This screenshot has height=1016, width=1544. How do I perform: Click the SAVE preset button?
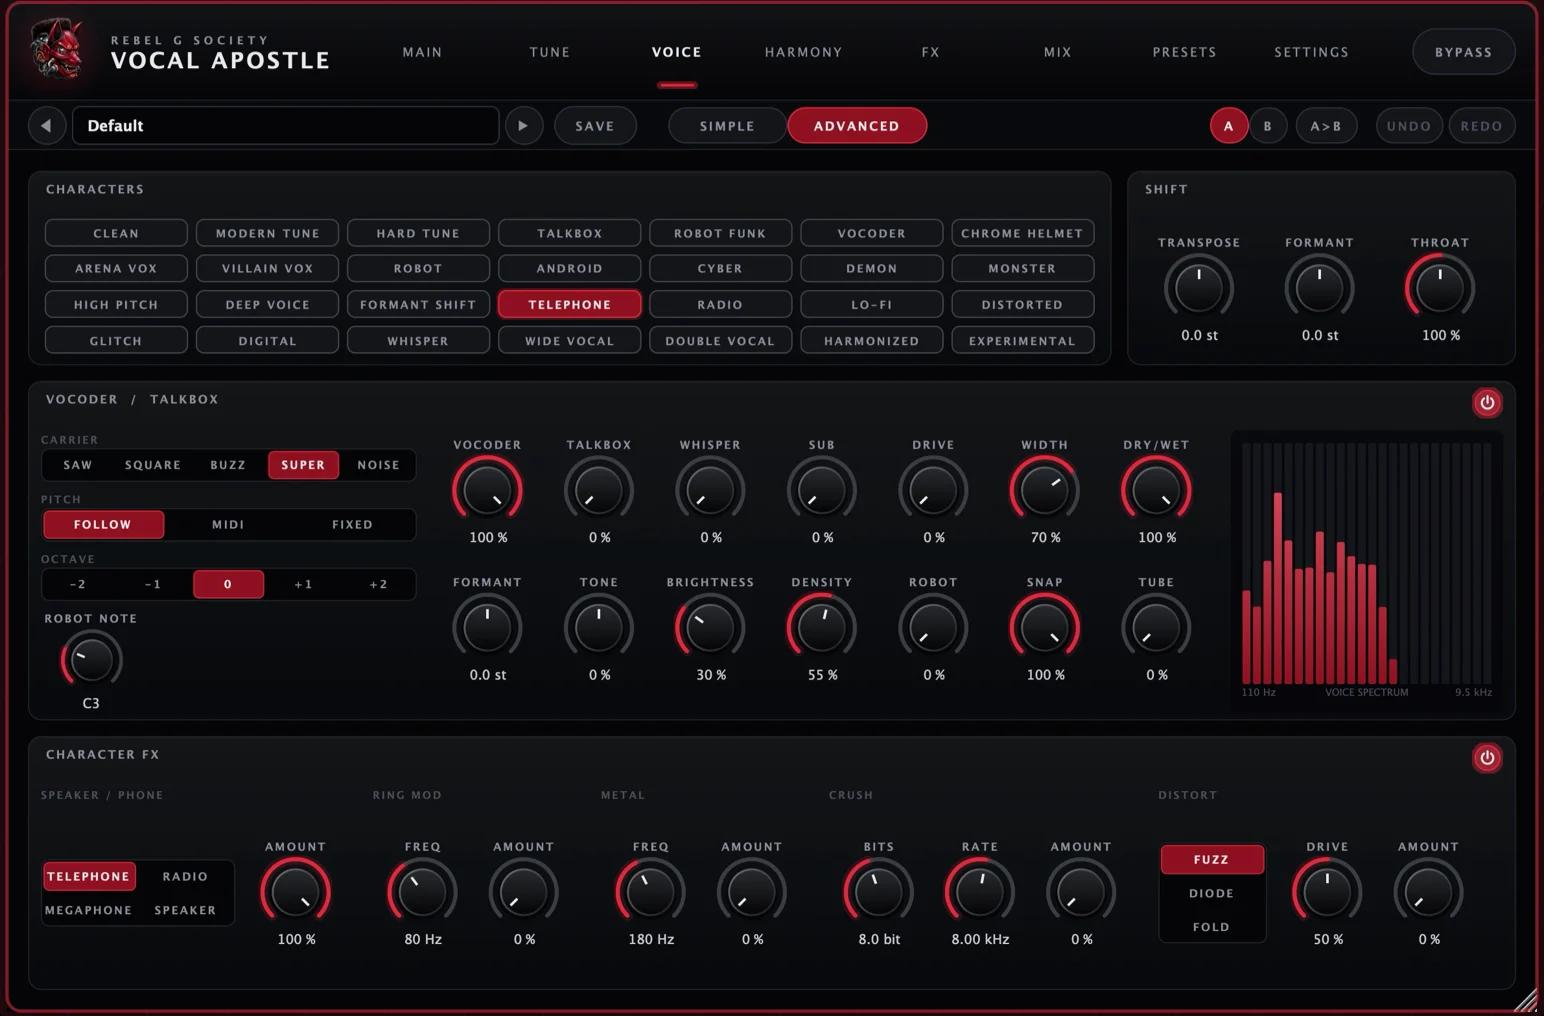595,126
